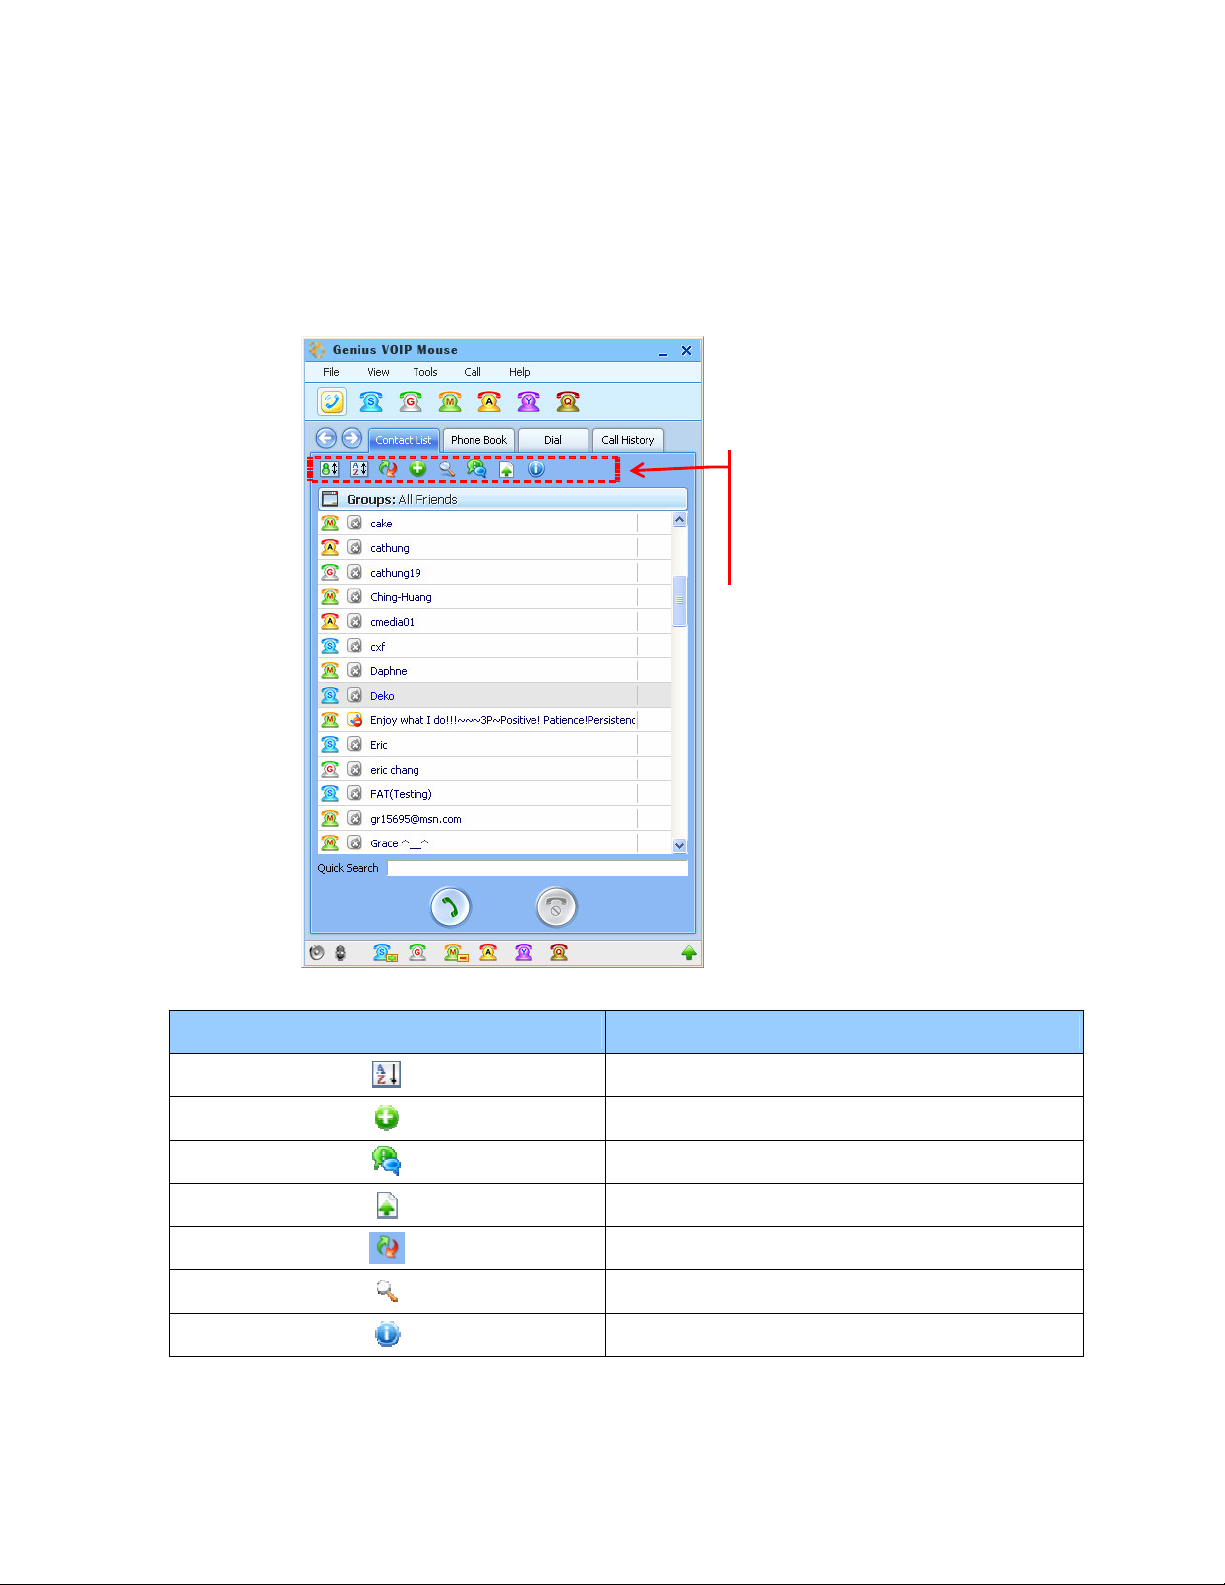1225x1585 pixels.
Task: Click the speaker icon in status bar
Action: pyautogui.click(x=317, y=953)
